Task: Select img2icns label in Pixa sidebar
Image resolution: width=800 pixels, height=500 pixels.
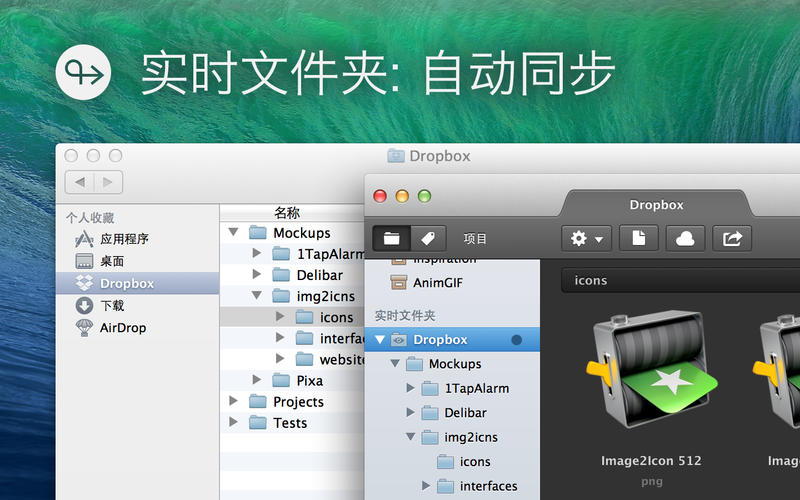Action: point(470,437)
